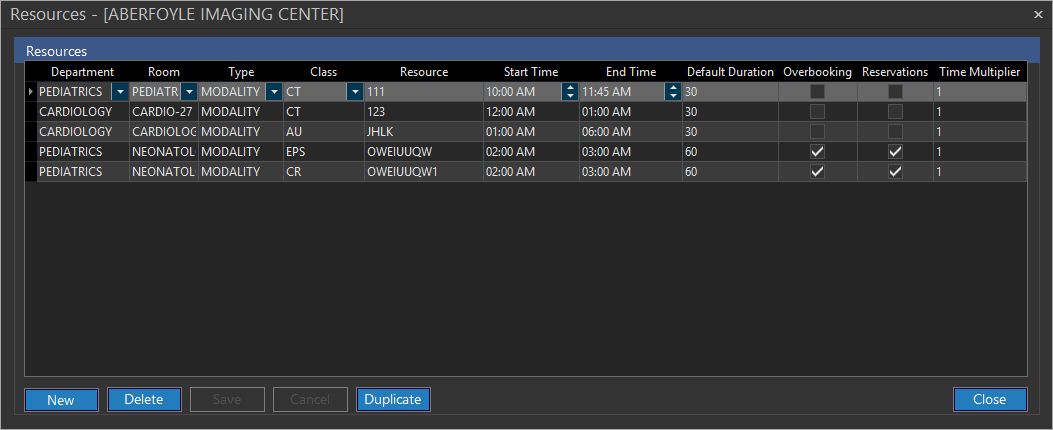Close the Resources window with the X
Screen dimensions: 1053x430
[x=1037, y=15]
